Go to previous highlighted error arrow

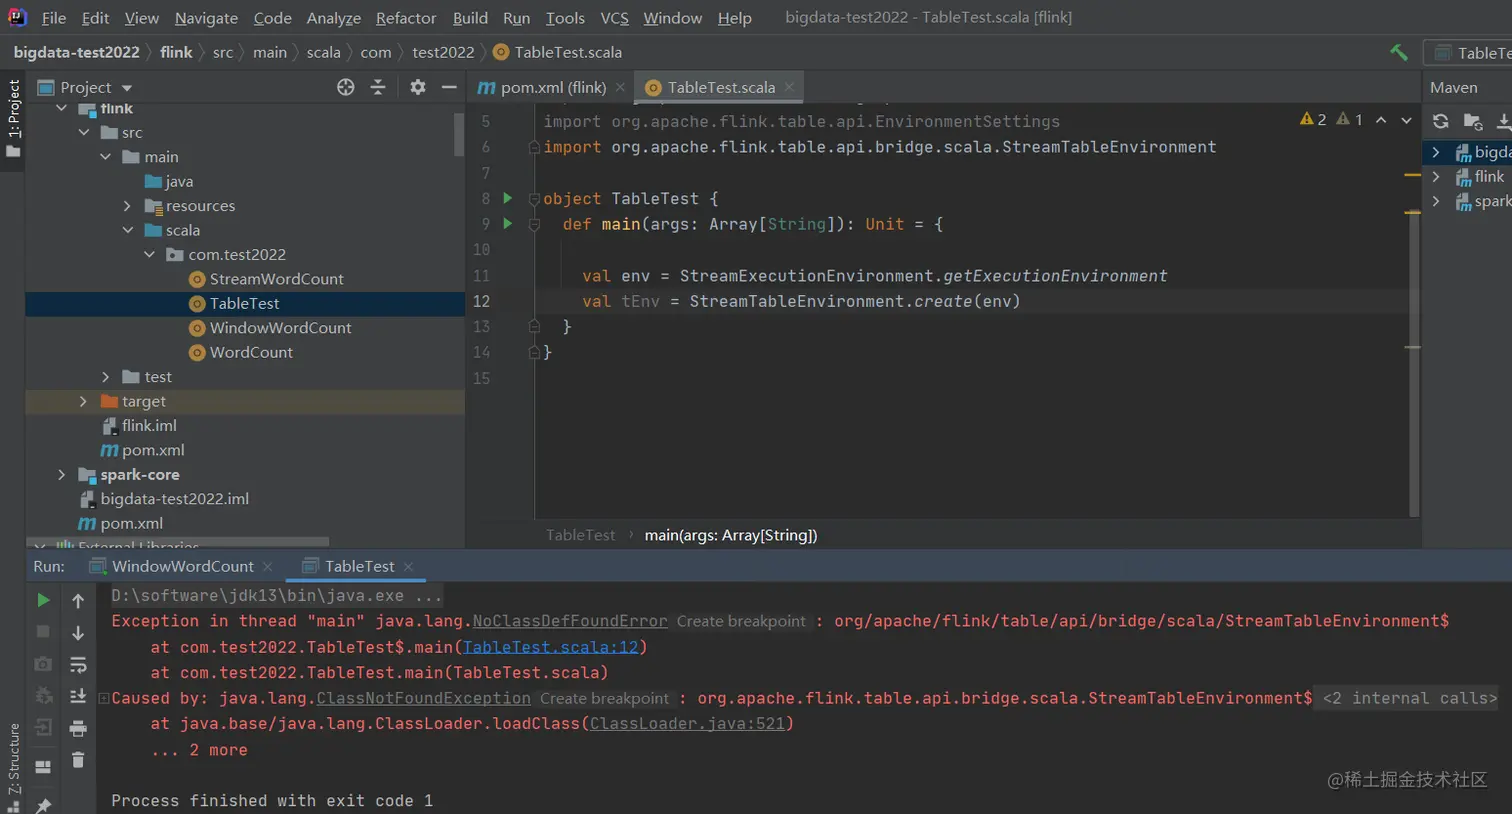[x=1381, y=120]
